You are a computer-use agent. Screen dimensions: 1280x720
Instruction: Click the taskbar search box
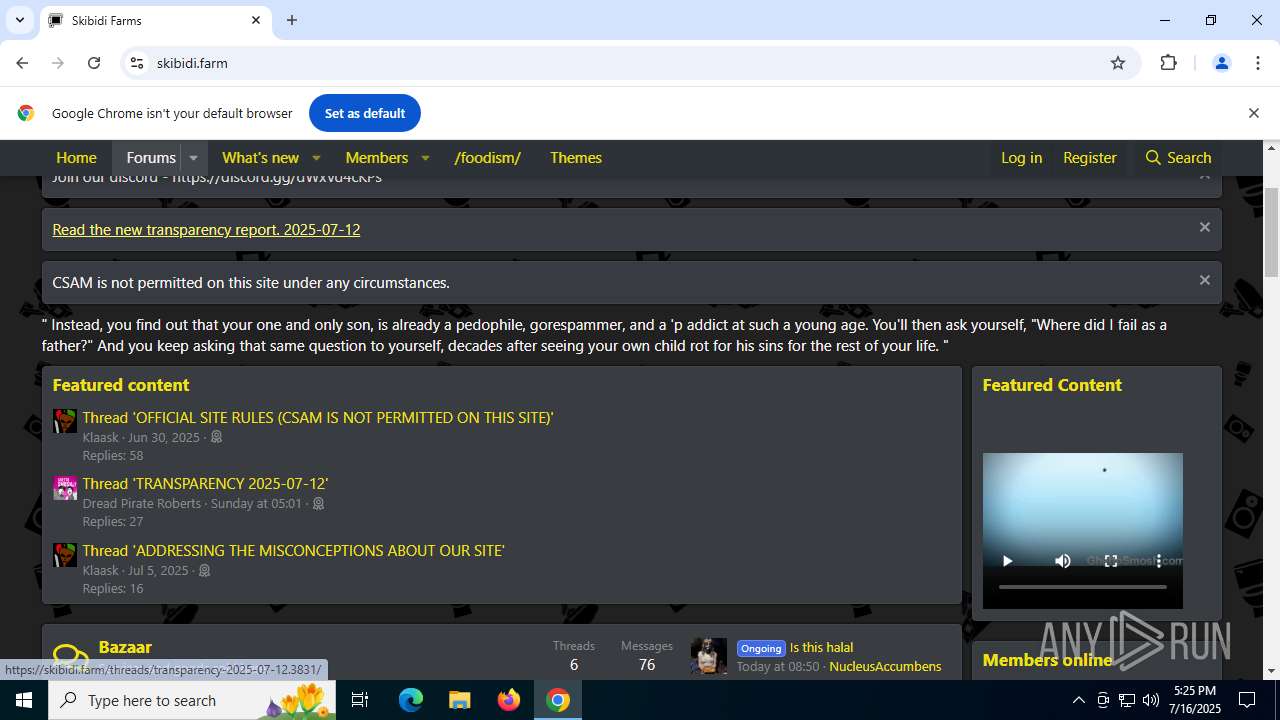194,700
